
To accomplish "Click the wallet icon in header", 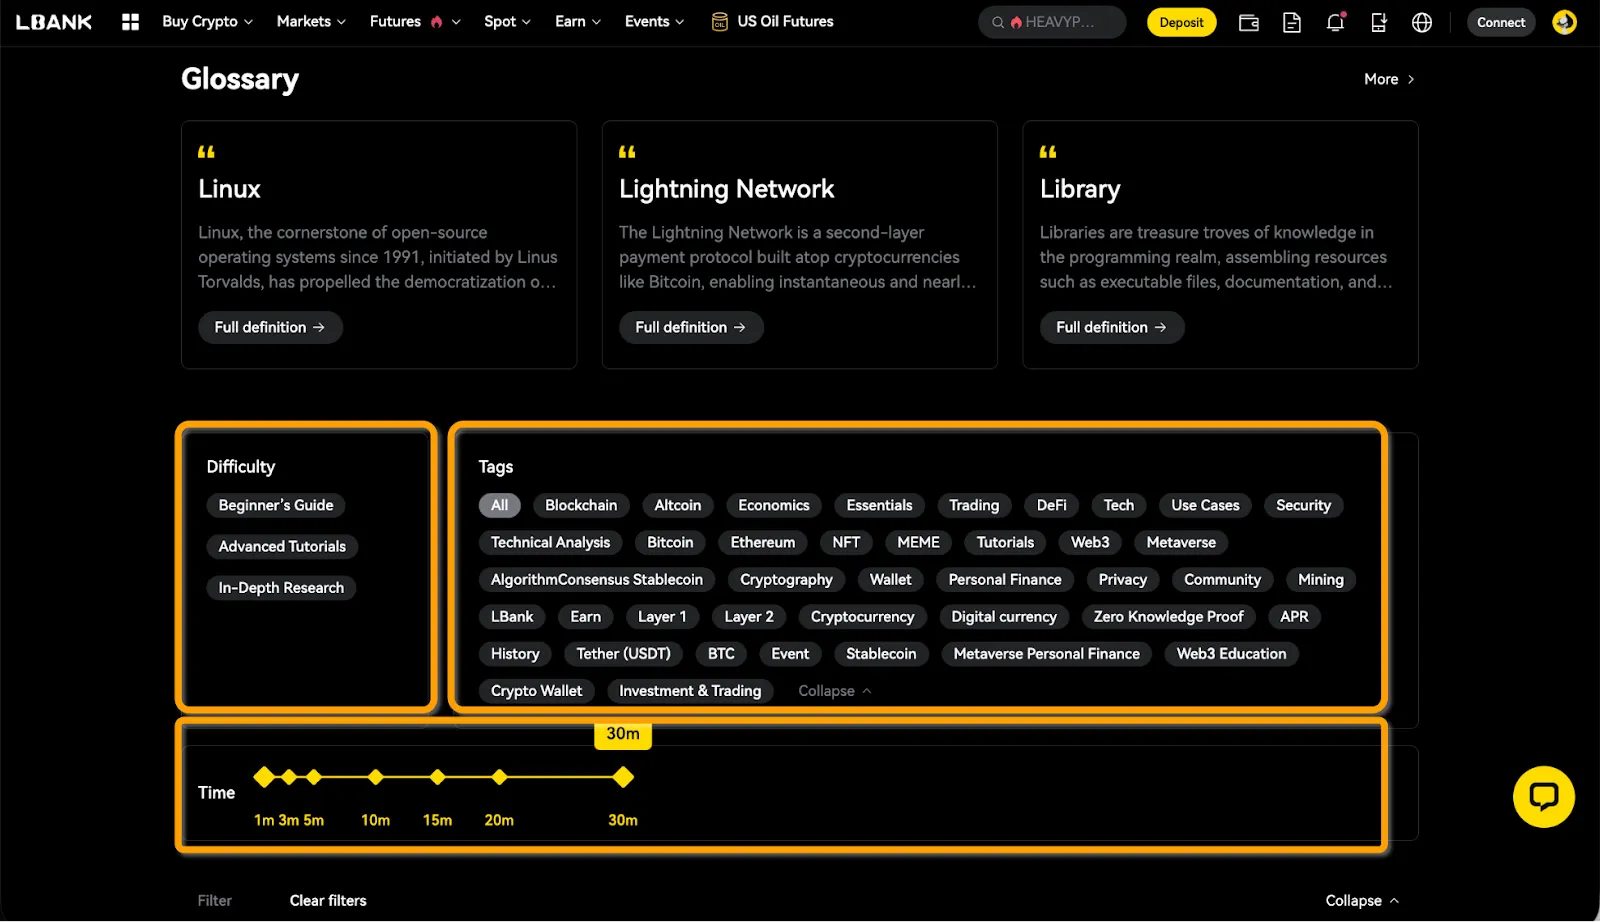I will tap(1248, 22).
